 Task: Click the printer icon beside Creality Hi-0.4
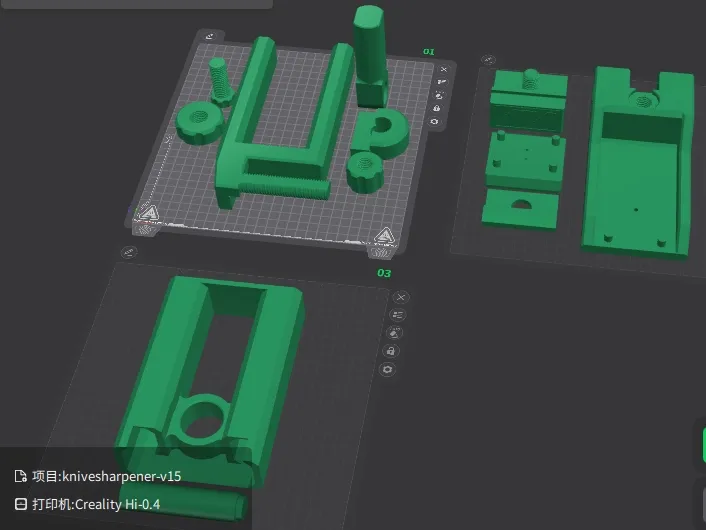[21, 504]
